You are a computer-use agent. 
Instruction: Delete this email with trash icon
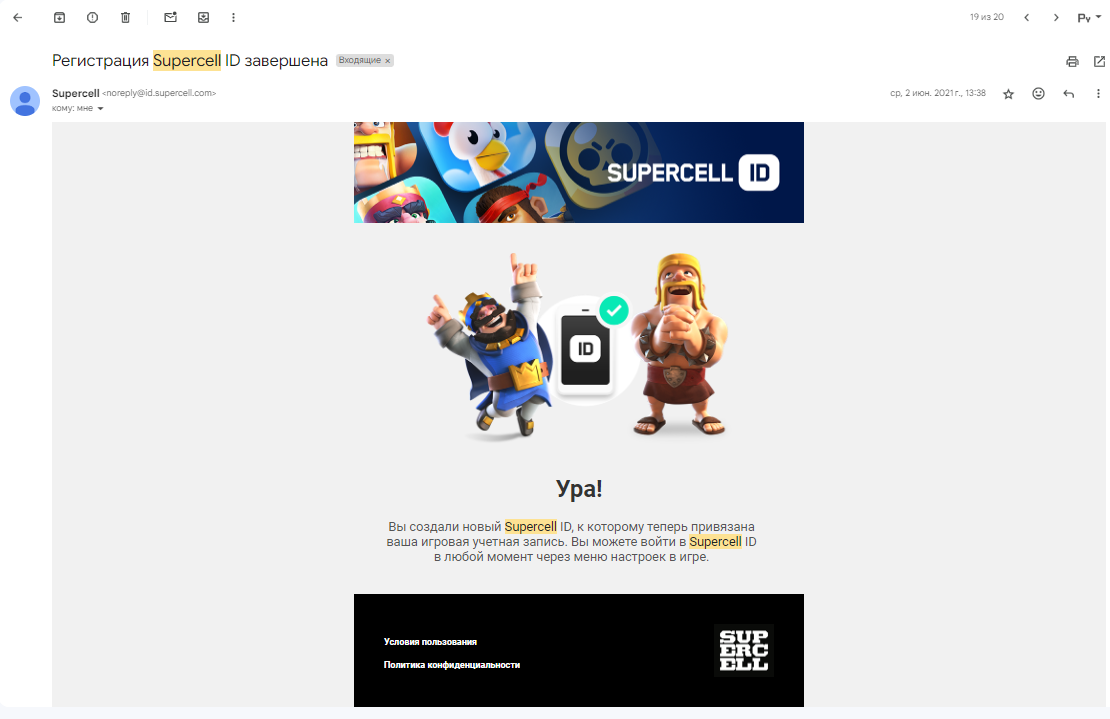click(x=125, y=18)
